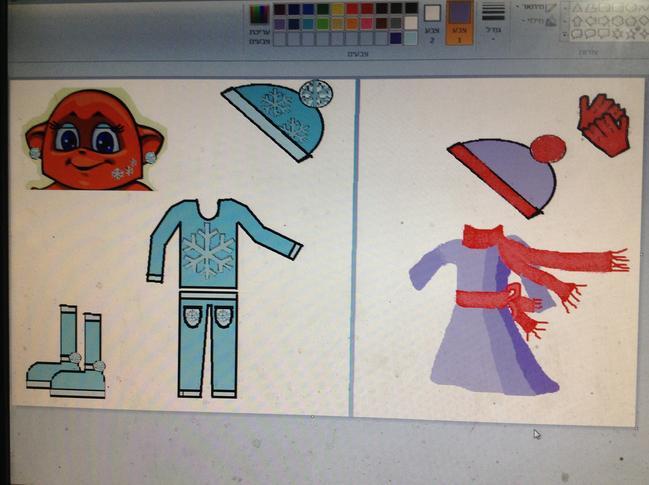This screenshot has width=649, height=485.
Task: Click the red glove on the canvas
Action: [603, 126]
